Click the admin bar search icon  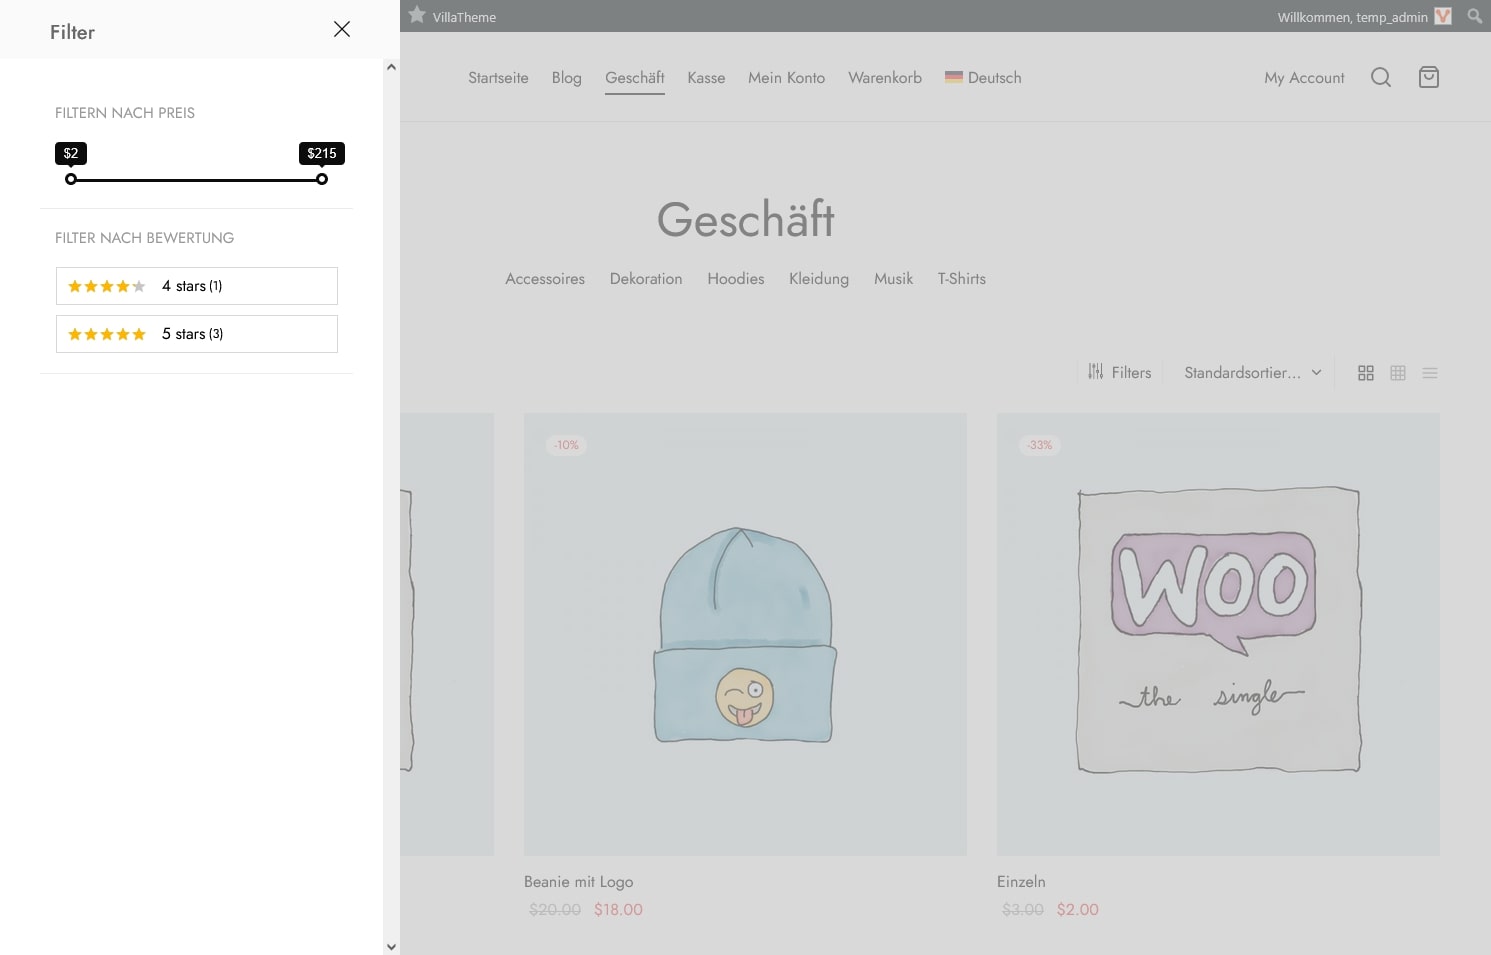(1475, 16)
